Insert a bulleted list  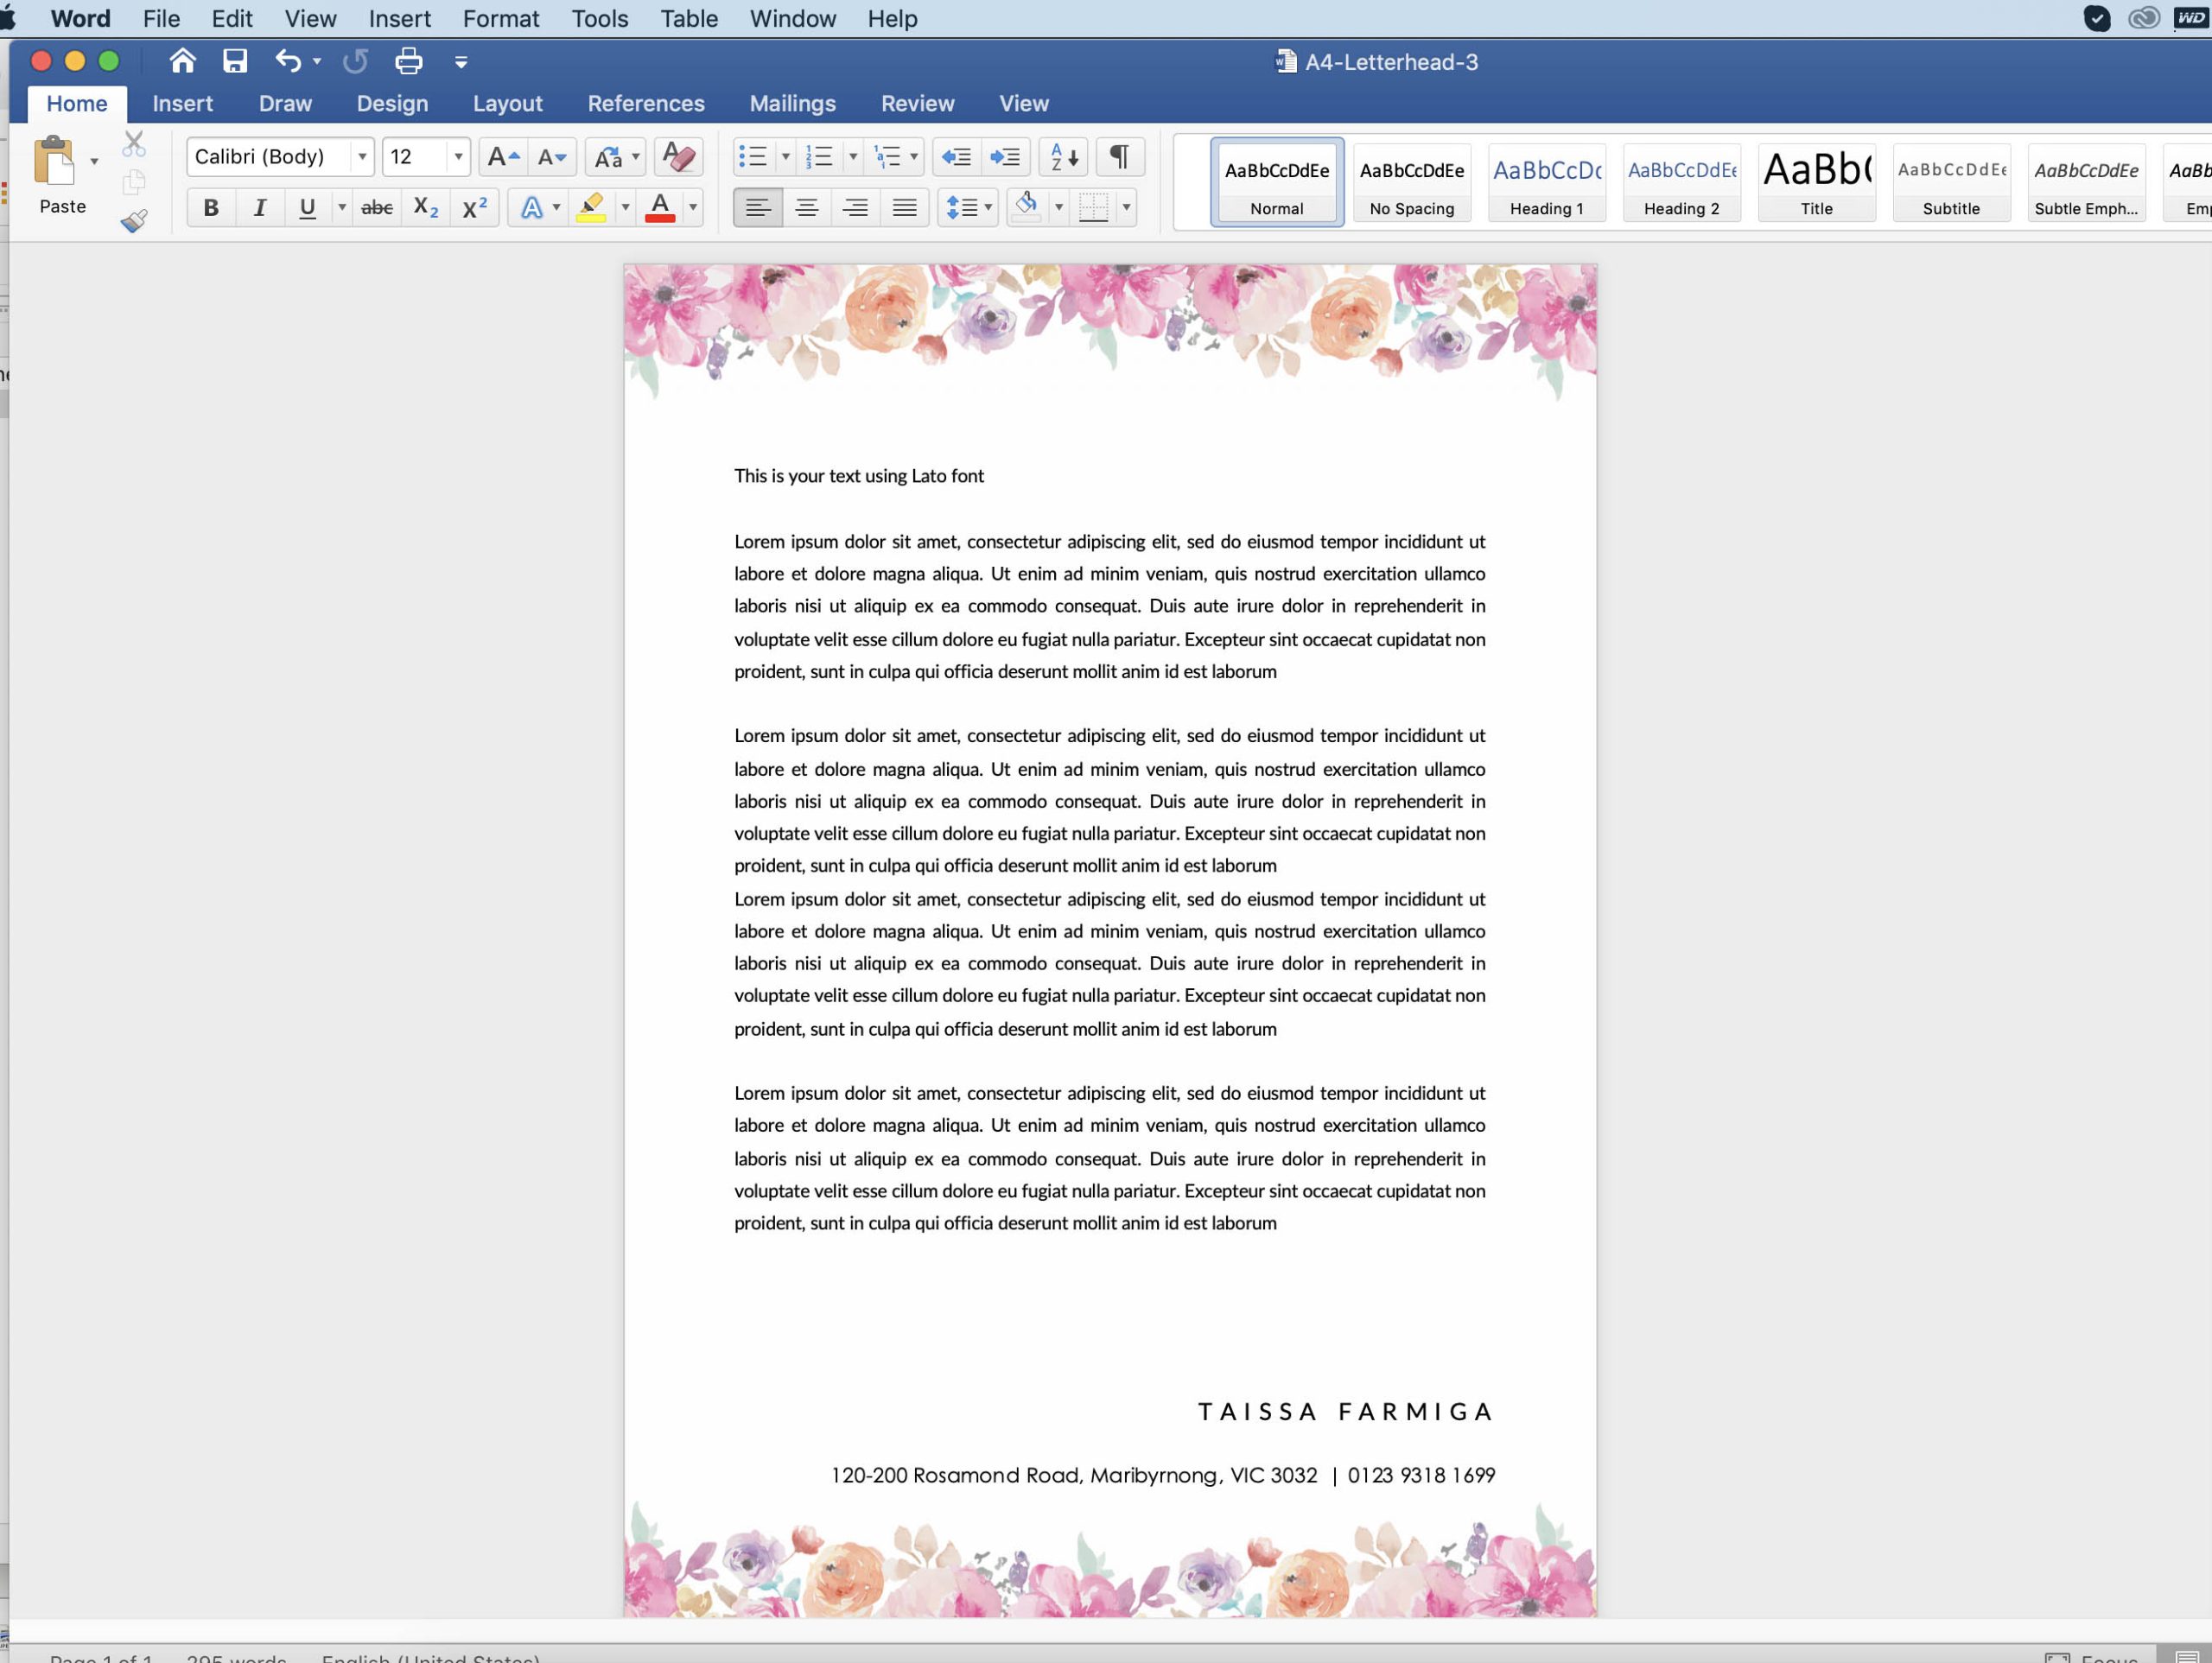pyautogui.click(x=752, y=157)
